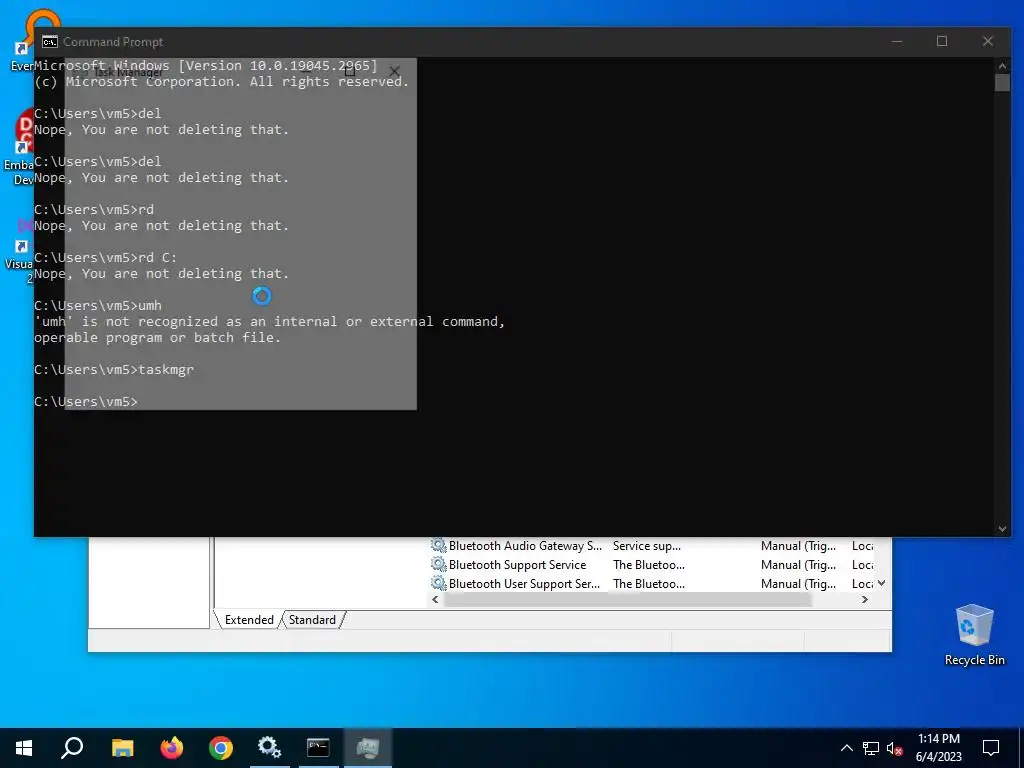Click Command Prompt vertical scrollbar thumb

[1002, 83]
